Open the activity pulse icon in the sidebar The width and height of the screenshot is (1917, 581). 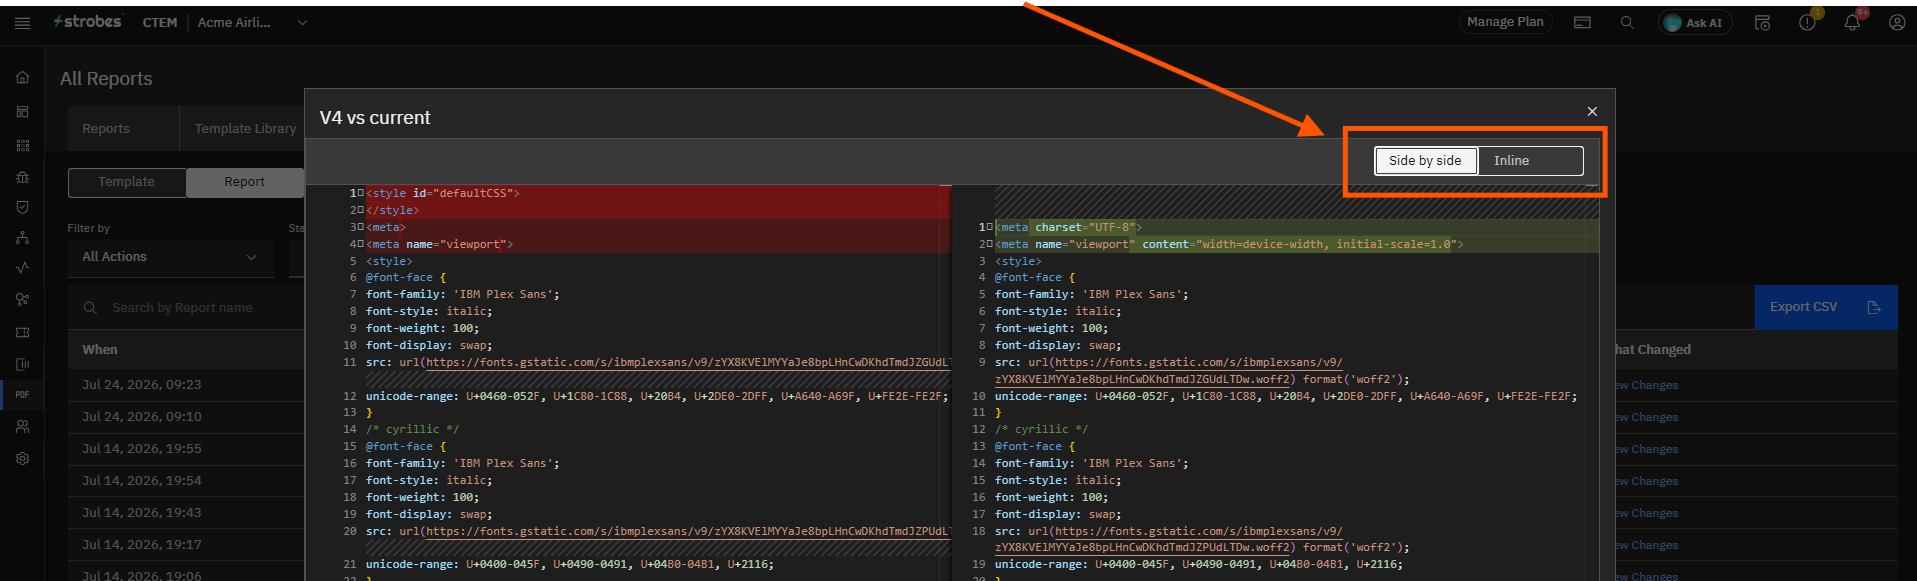point(22,268)
